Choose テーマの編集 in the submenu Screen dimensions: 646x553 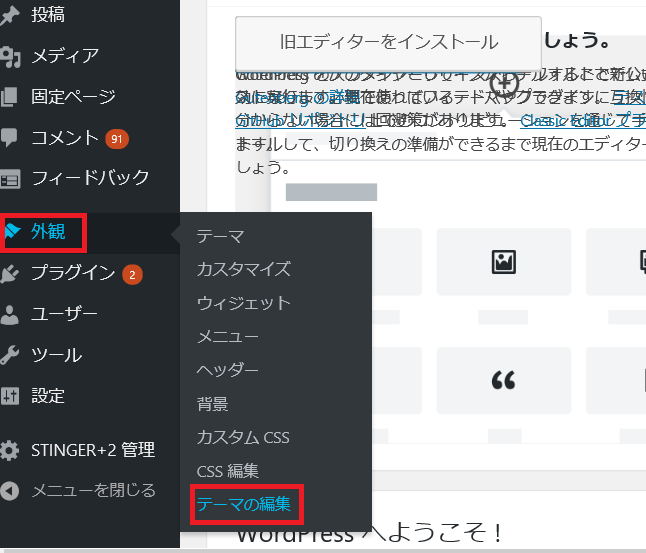tap(244, 504)
